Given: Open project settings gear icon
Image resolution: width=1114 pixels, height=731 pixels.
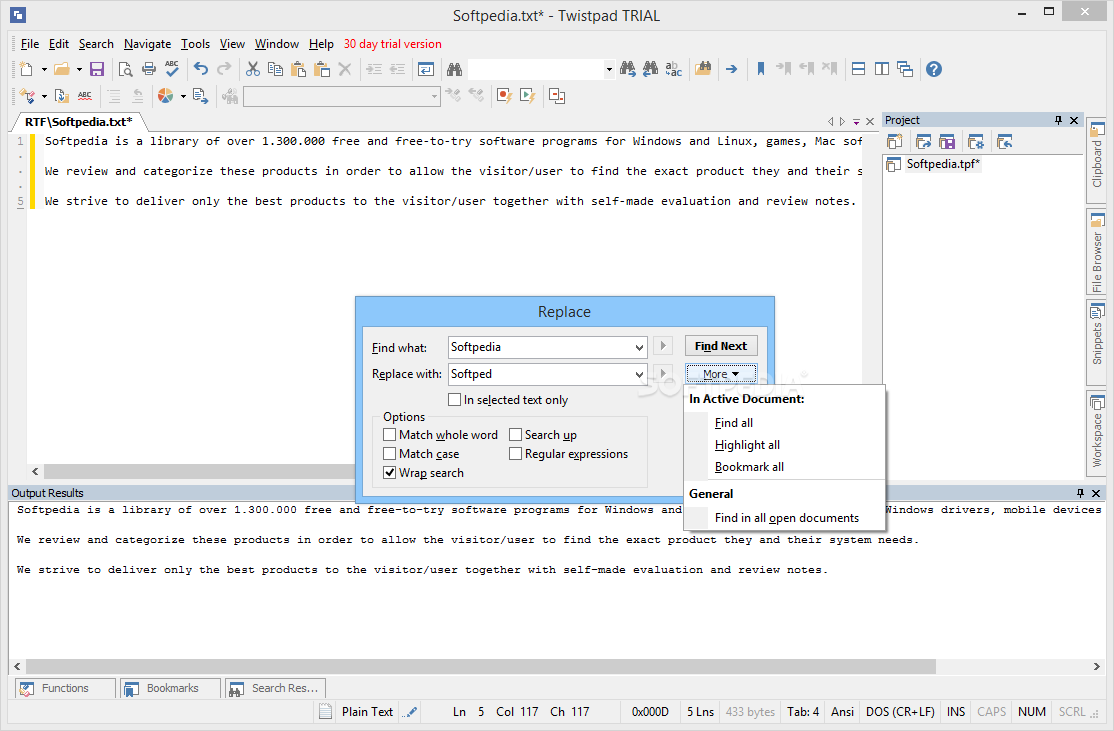Looking at the screenshot, I should 976,142.
